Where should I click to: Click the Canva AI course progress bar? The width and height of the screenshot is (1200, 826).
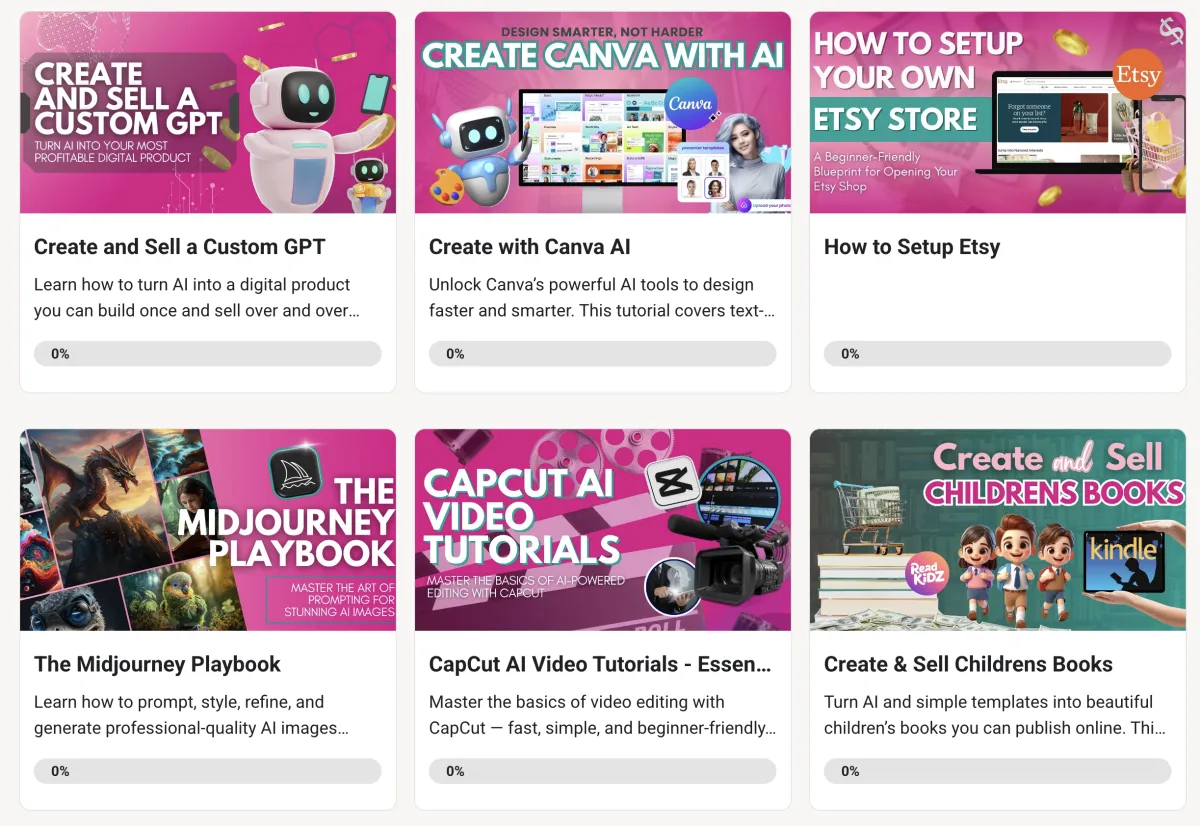[x=603, y=354]
